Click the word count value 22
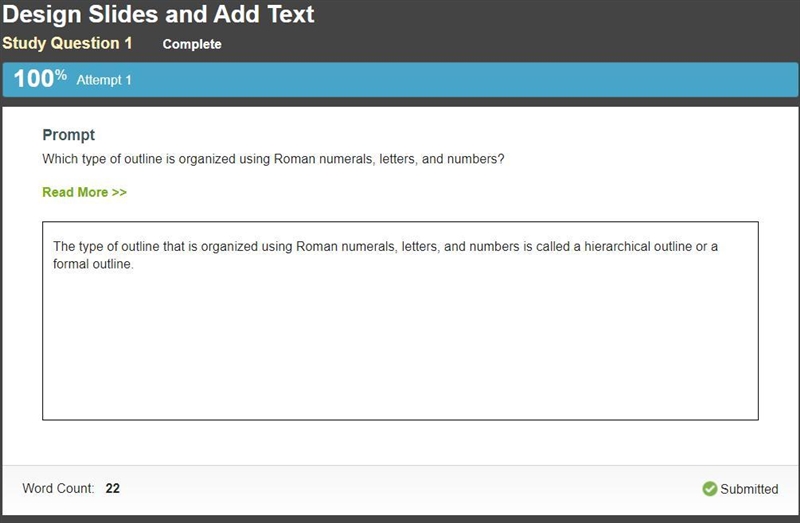 [x=112, y=488]
